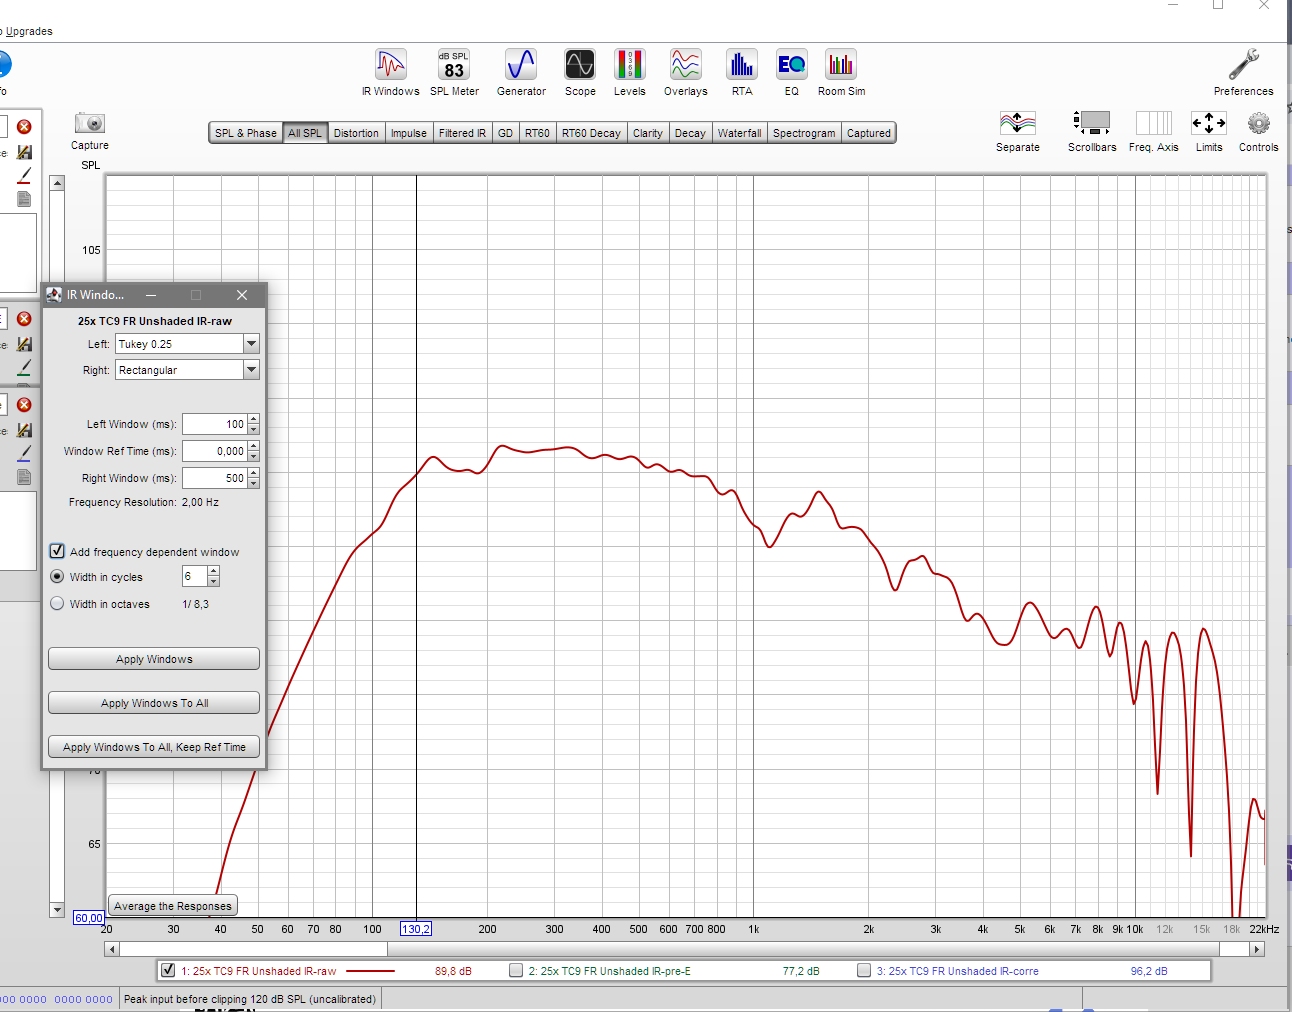This screenshot has height=1012, width=1292.
Task: Switch to Distortion tab
Action: point(356,133)
